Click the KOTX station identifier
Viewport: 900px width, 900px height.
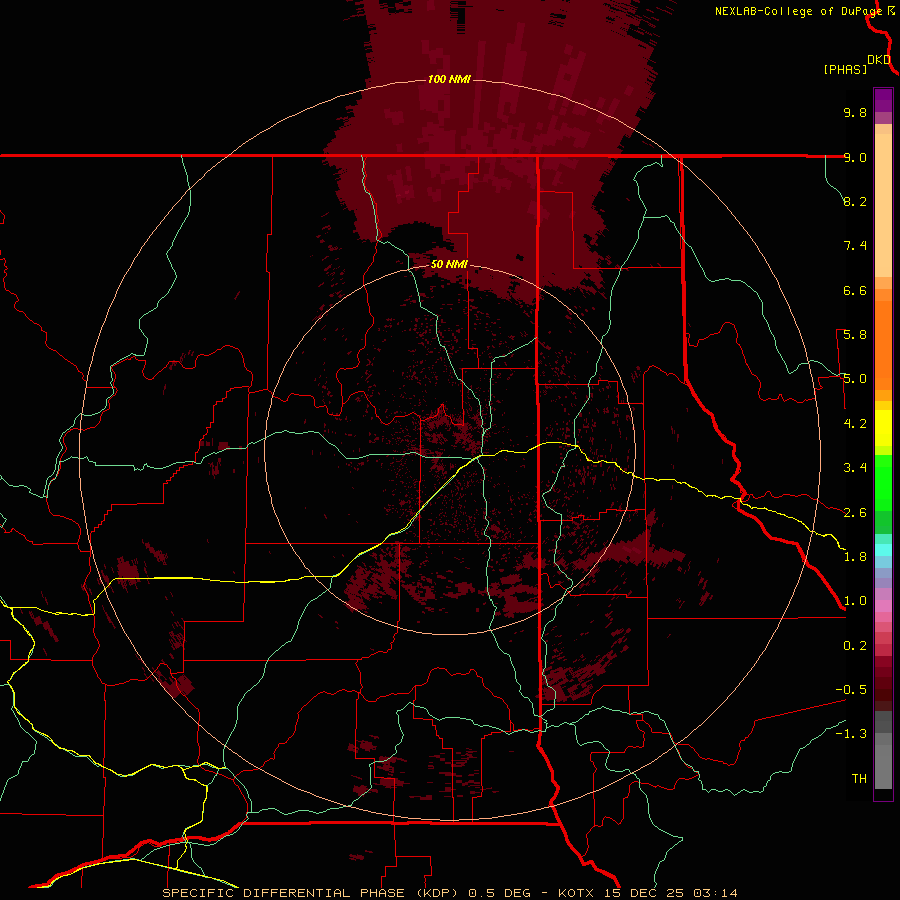pyautogui.click(x=578, y=893)
